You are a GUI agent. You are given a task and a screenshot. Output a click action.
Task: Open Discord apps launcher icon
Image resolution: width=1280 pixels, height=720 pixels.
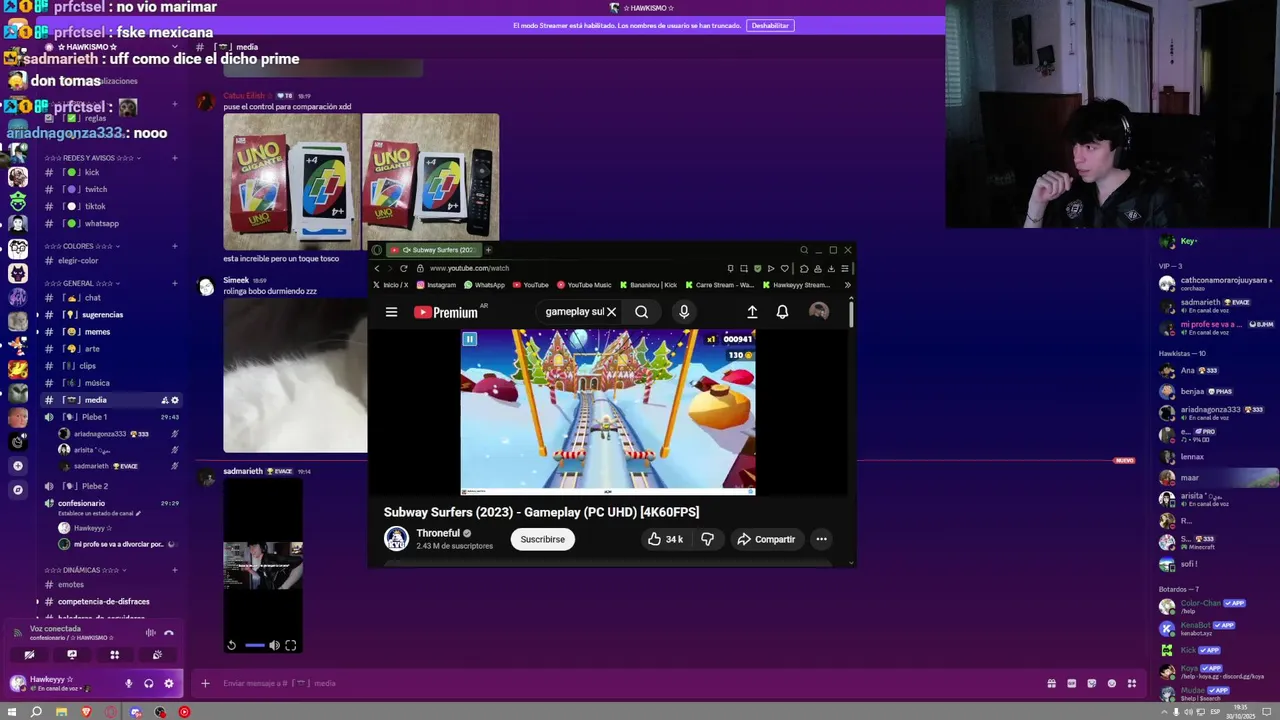(1132, 684)
